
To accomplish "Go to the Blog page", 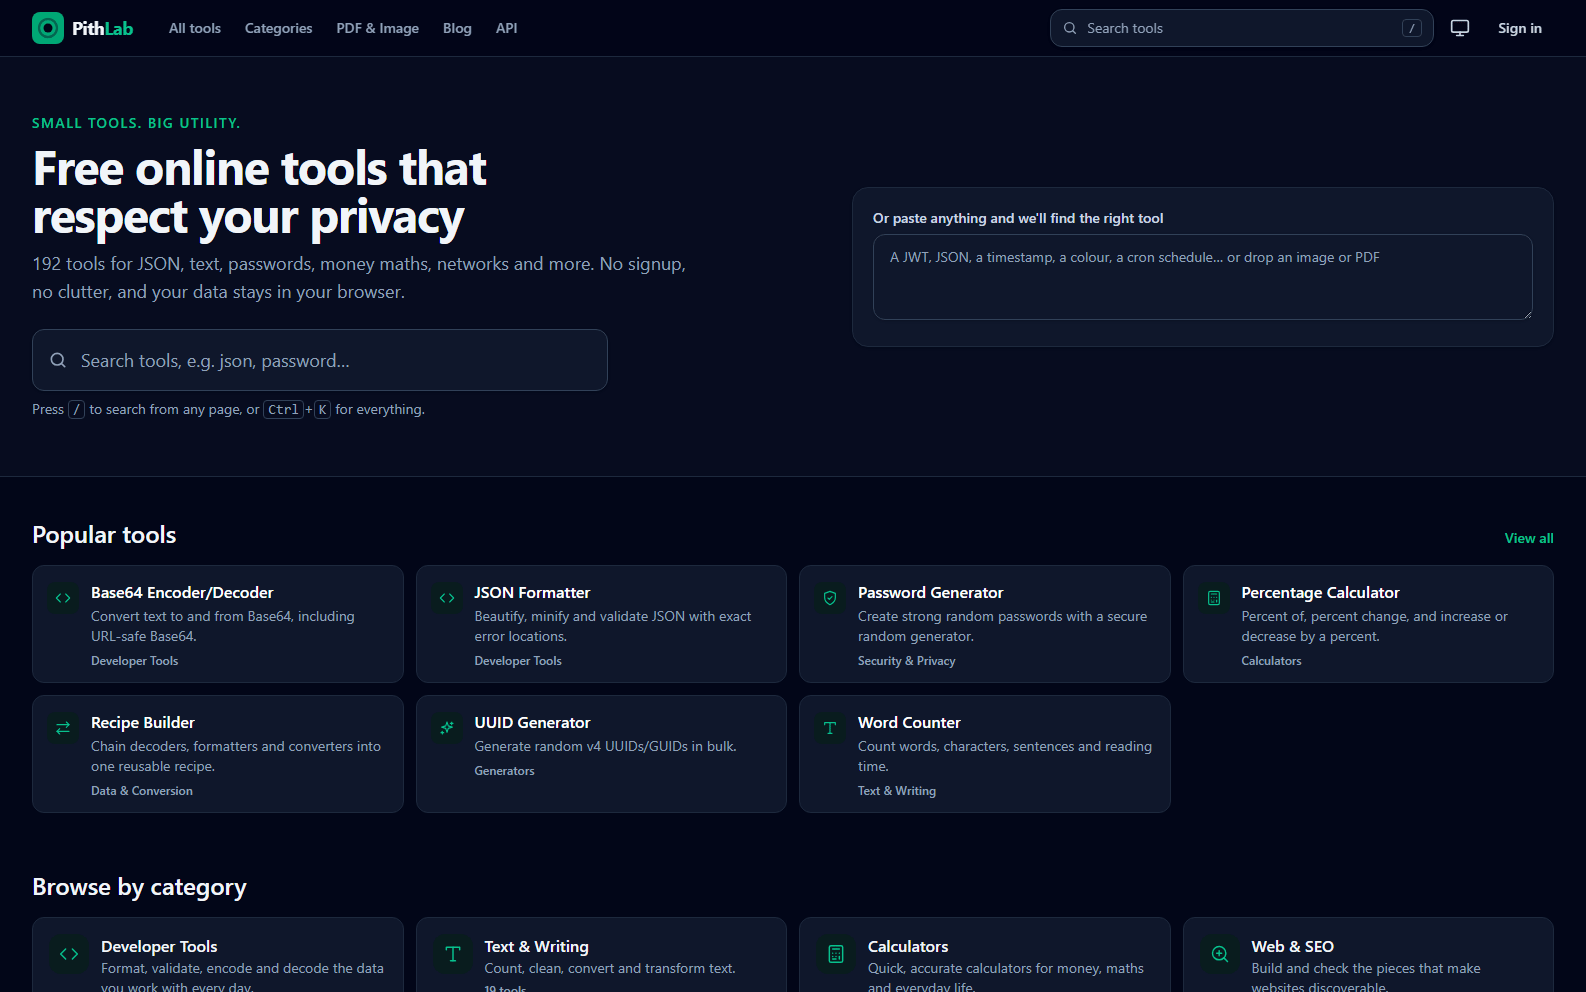I will [457, 28].
